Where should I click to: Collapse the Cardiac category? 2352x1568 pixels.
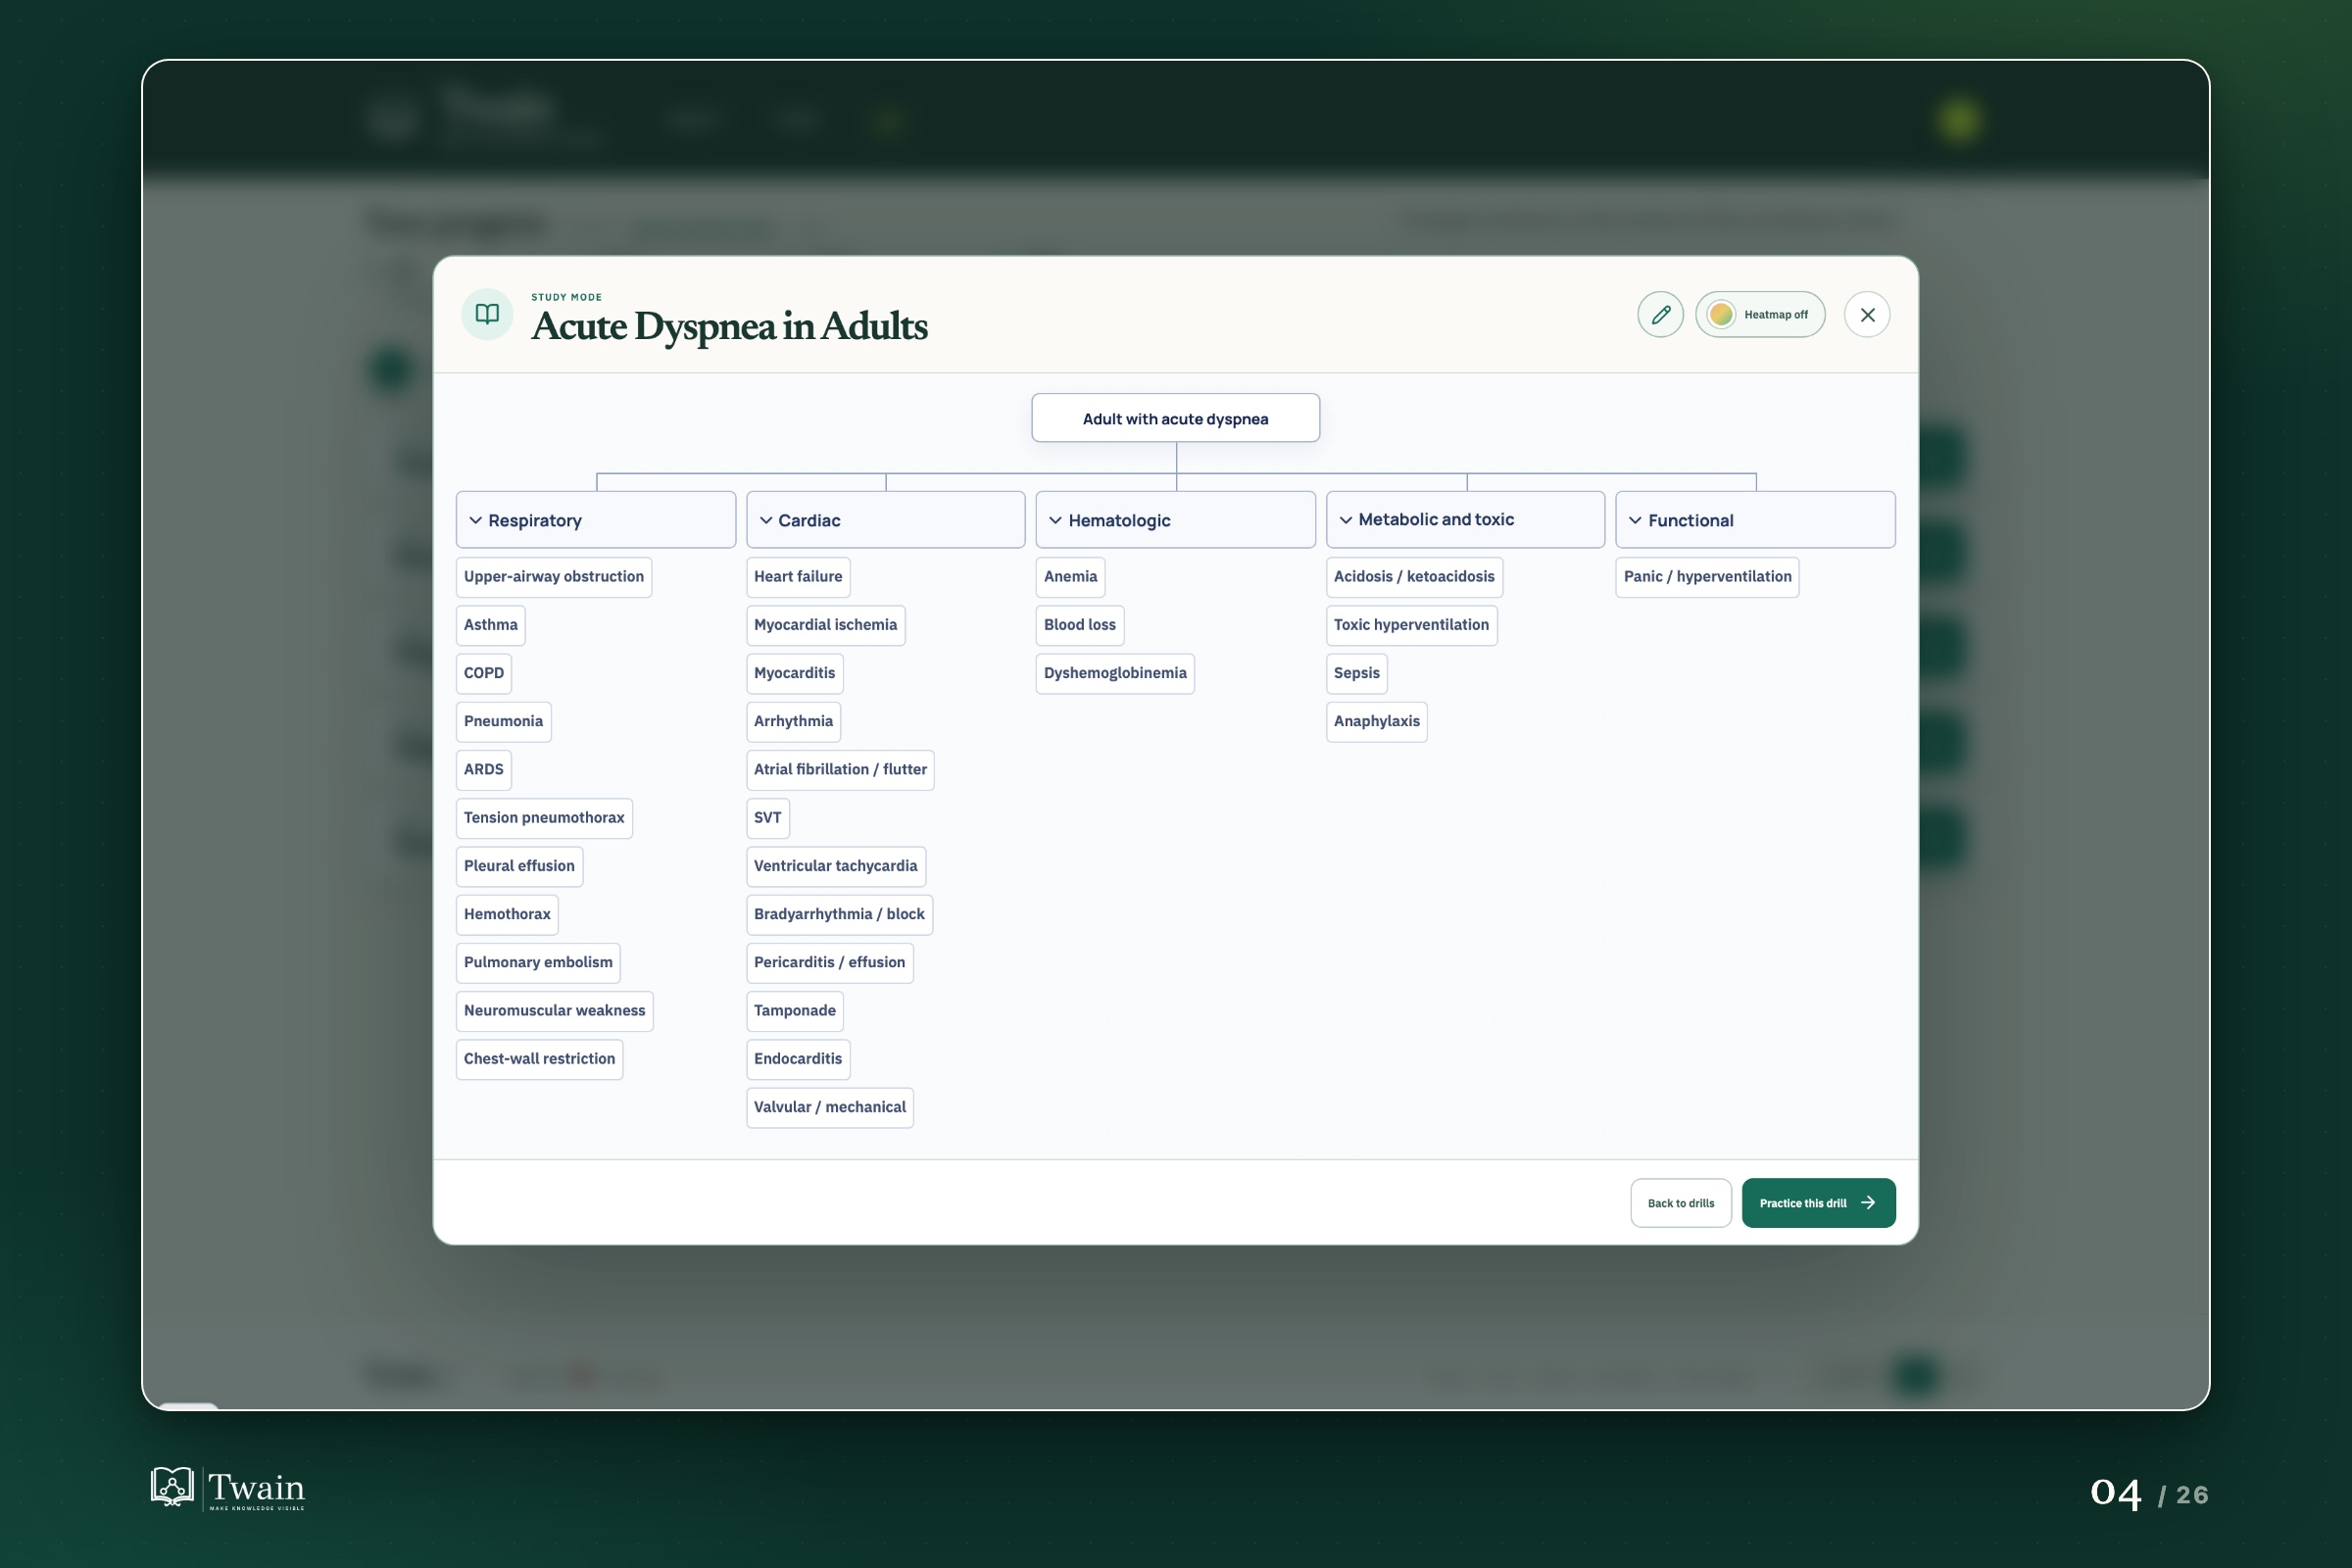[x=886, y=520]
